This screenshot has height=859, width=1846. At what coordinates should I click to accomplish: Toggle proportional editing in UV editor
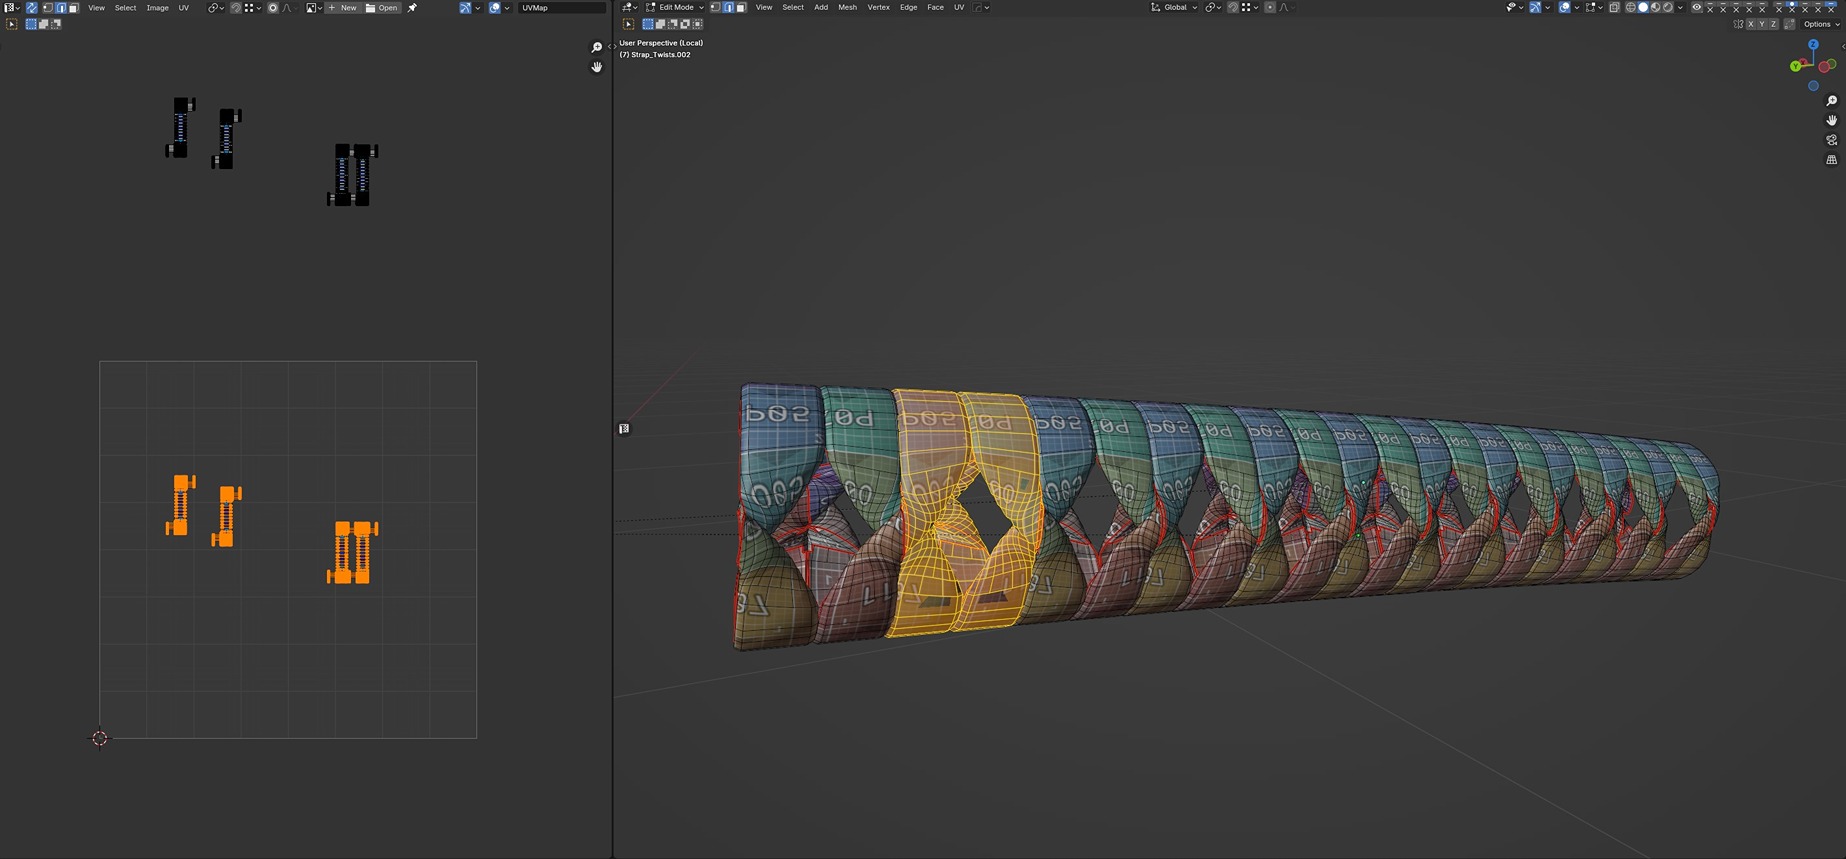(272, 8)
